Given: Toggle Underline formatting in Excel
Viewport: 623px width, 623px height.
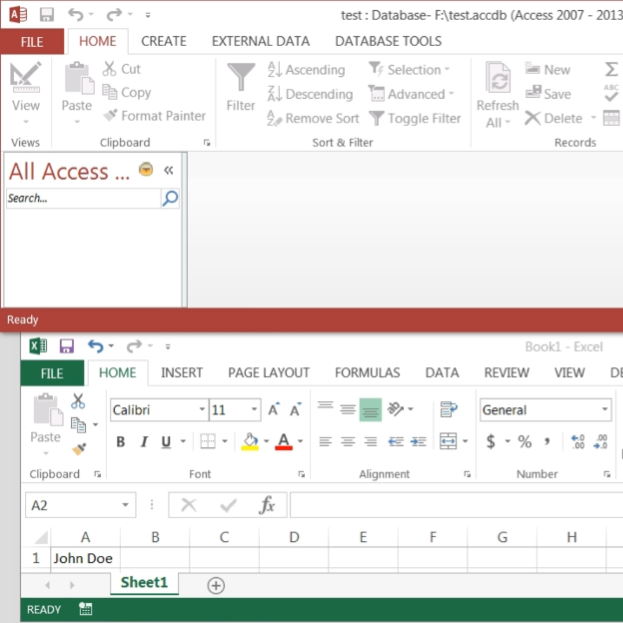Looking at the screenshot, I should (166, 441).
